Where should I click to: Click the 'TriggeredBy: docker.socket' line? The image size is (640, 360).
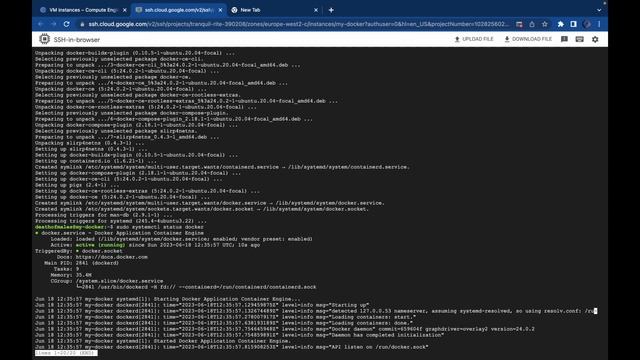79,251
